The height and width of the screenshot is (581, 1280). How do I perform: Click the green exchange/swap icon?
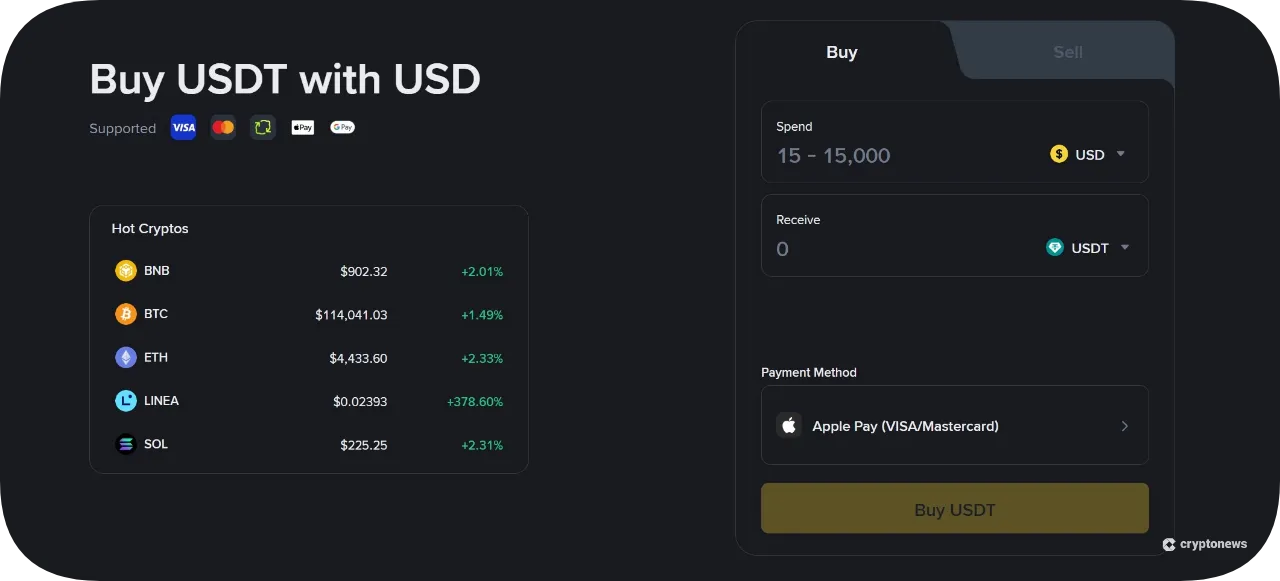[x=262, y=127]
